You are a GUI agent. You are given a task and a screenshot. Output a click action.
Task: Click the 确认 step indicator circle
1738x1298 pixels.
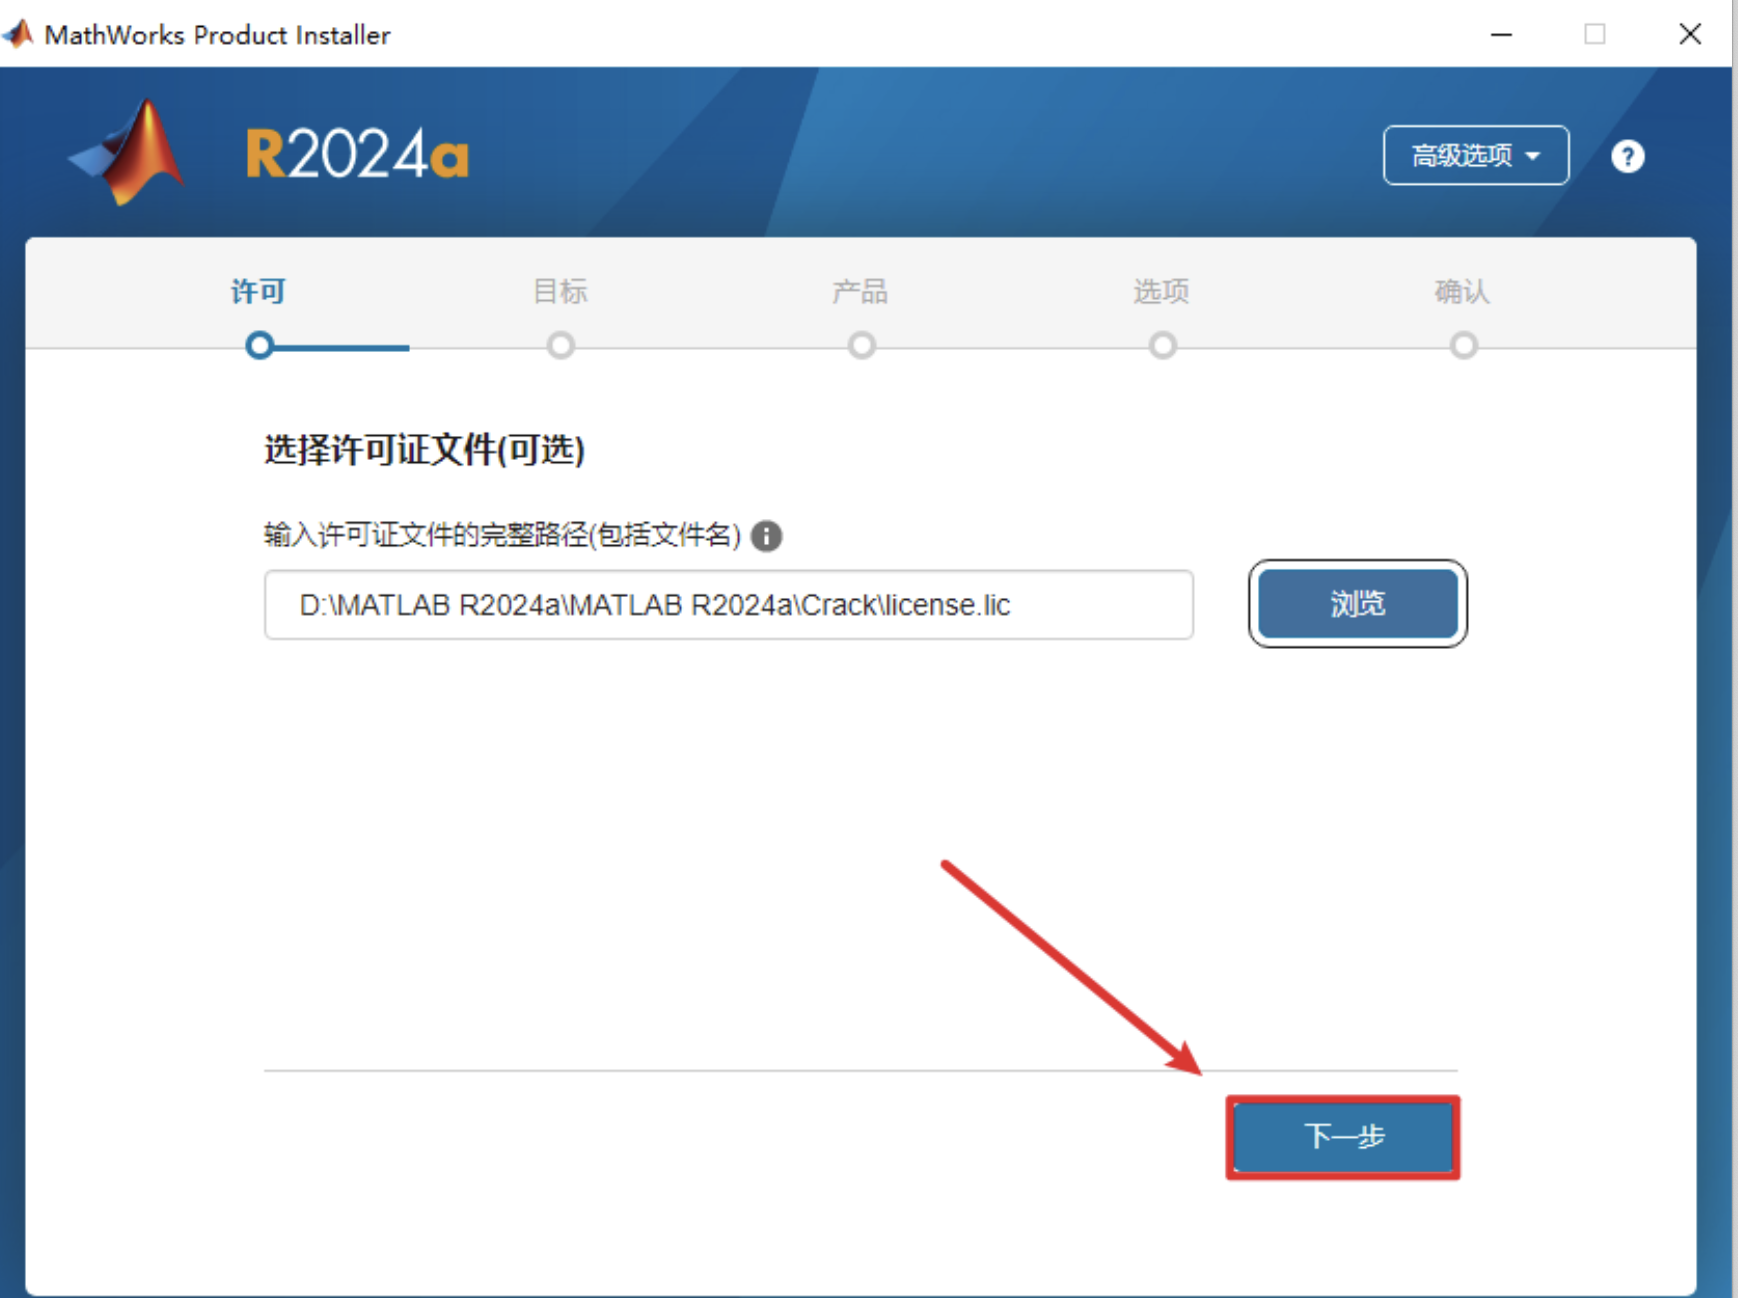tap(1464, 345)
